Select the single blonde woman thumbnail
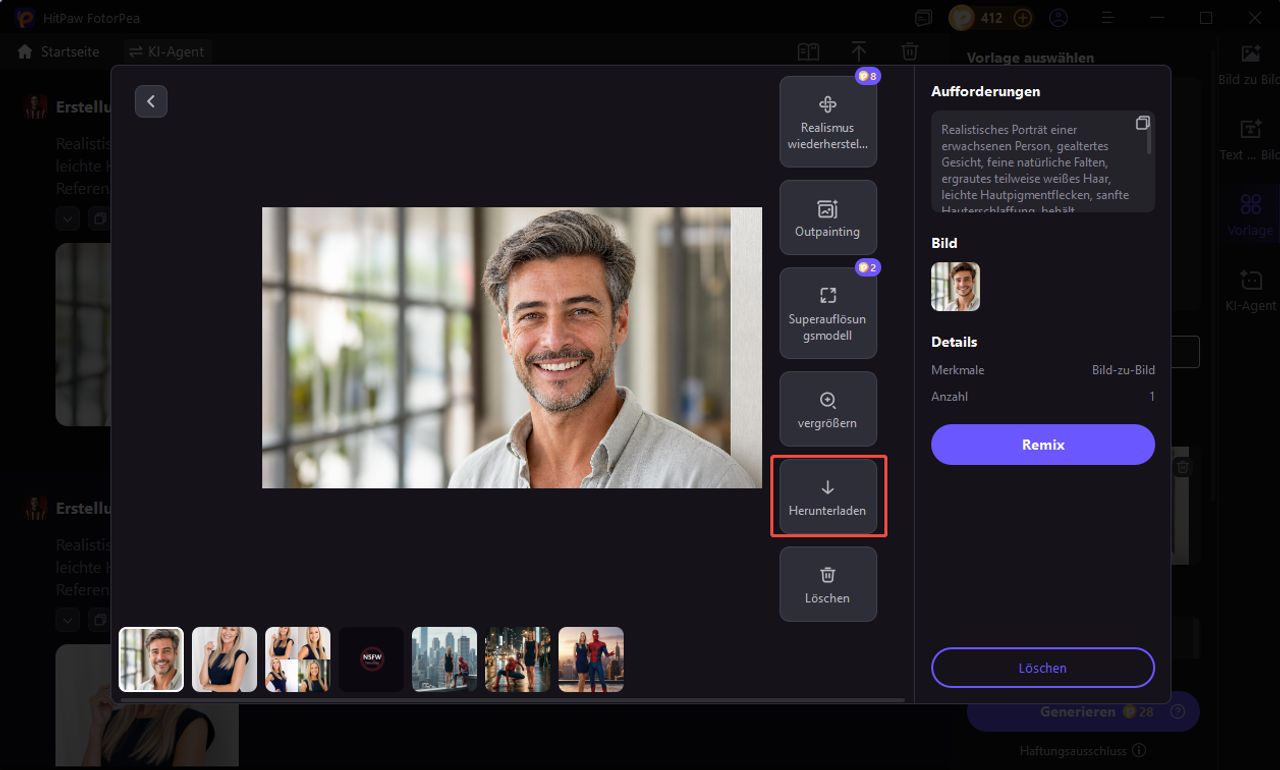Image resolution: width=1280 pixels, height=770 pixels. click(x=224, y=659)
